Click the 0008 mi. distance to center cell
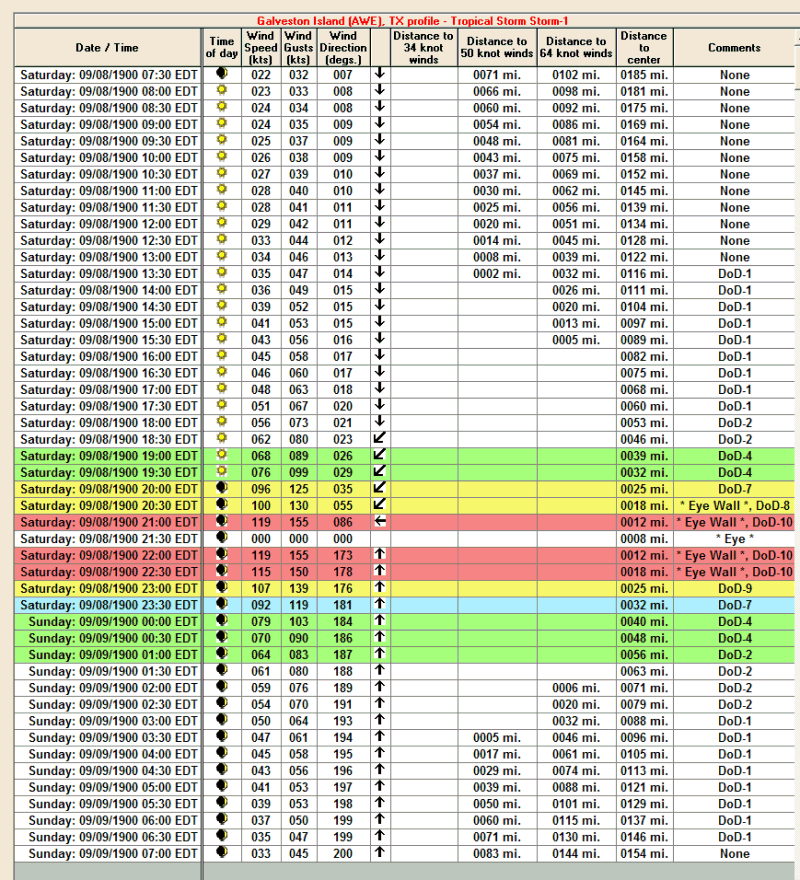800x880 pixels. [x=644, y=539]
